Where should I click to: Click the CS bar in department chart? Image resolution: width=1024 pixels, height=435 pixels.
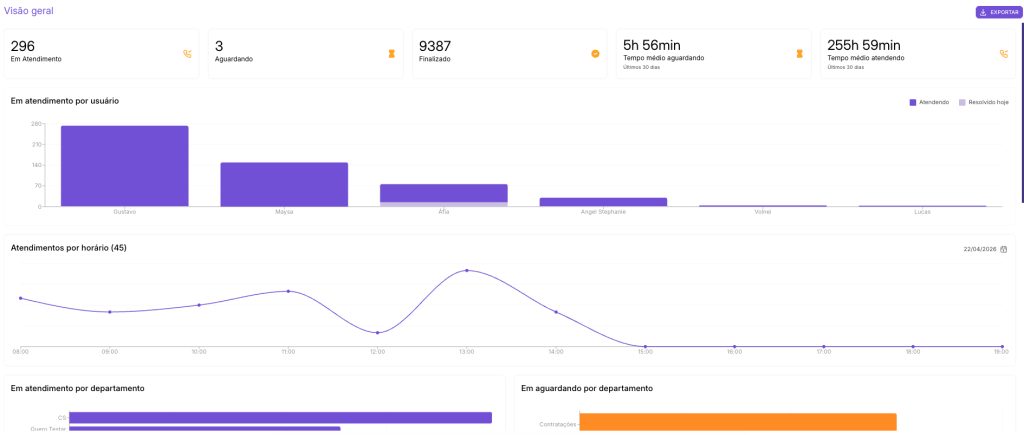[280, 417]
